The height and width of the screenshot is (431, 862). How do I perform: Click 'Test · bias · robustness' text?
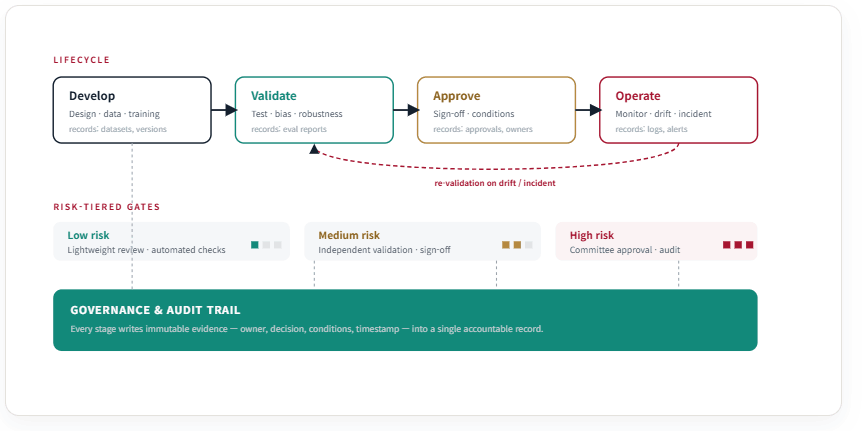point(297,114)
